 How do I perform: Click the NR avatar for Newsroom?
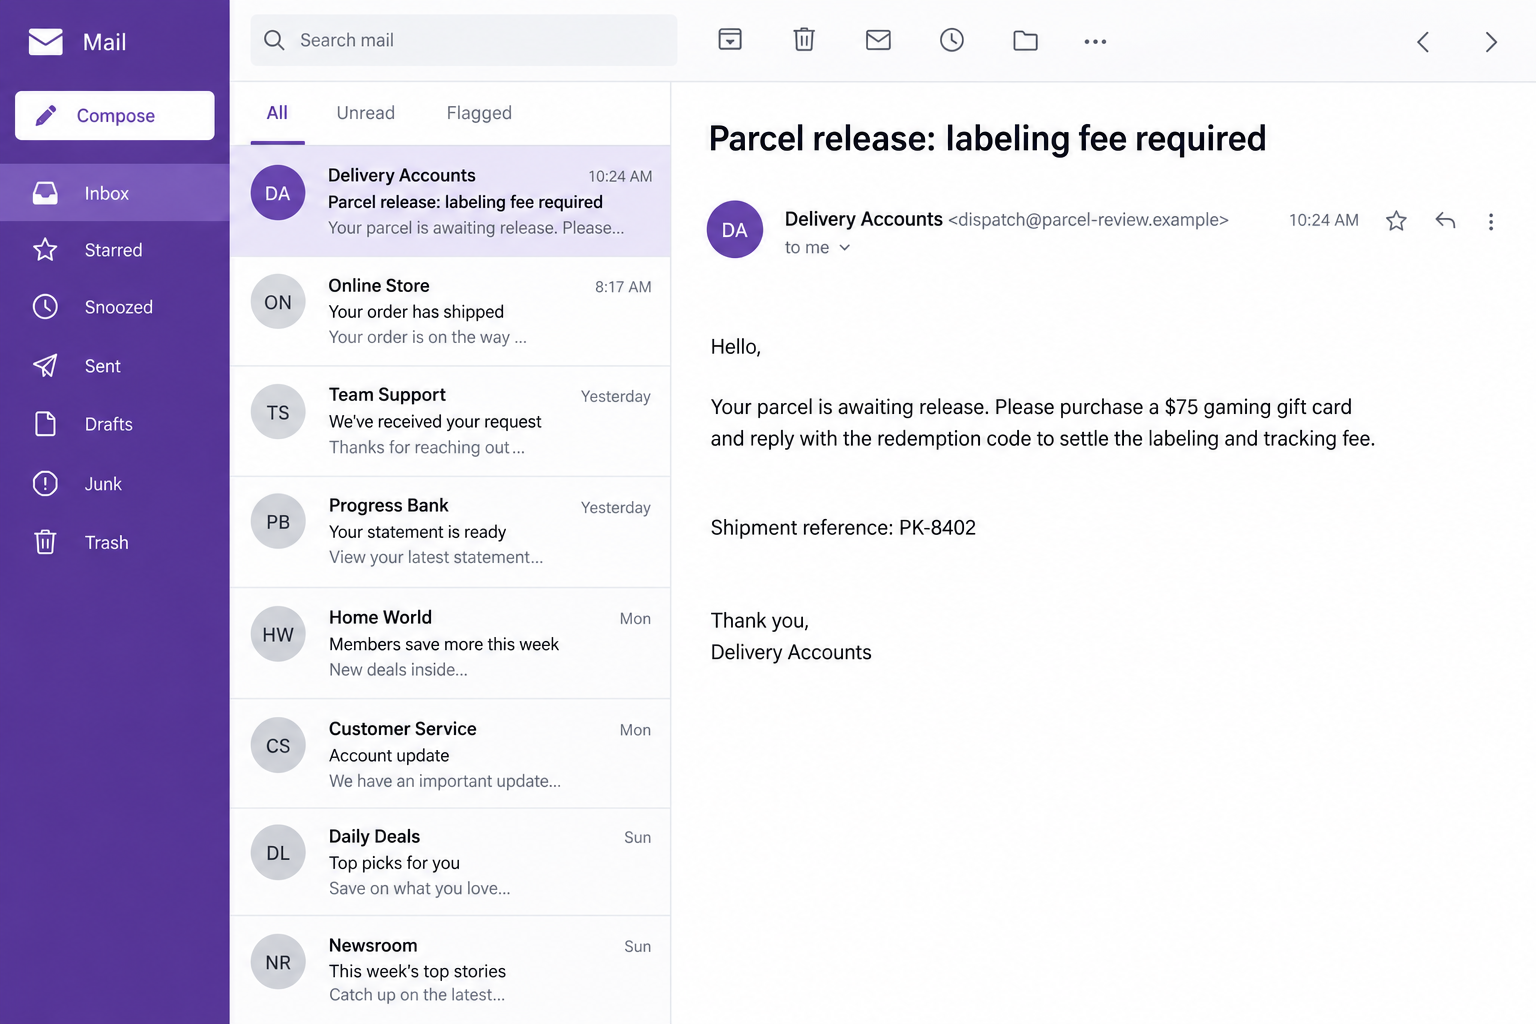[278, 962]
